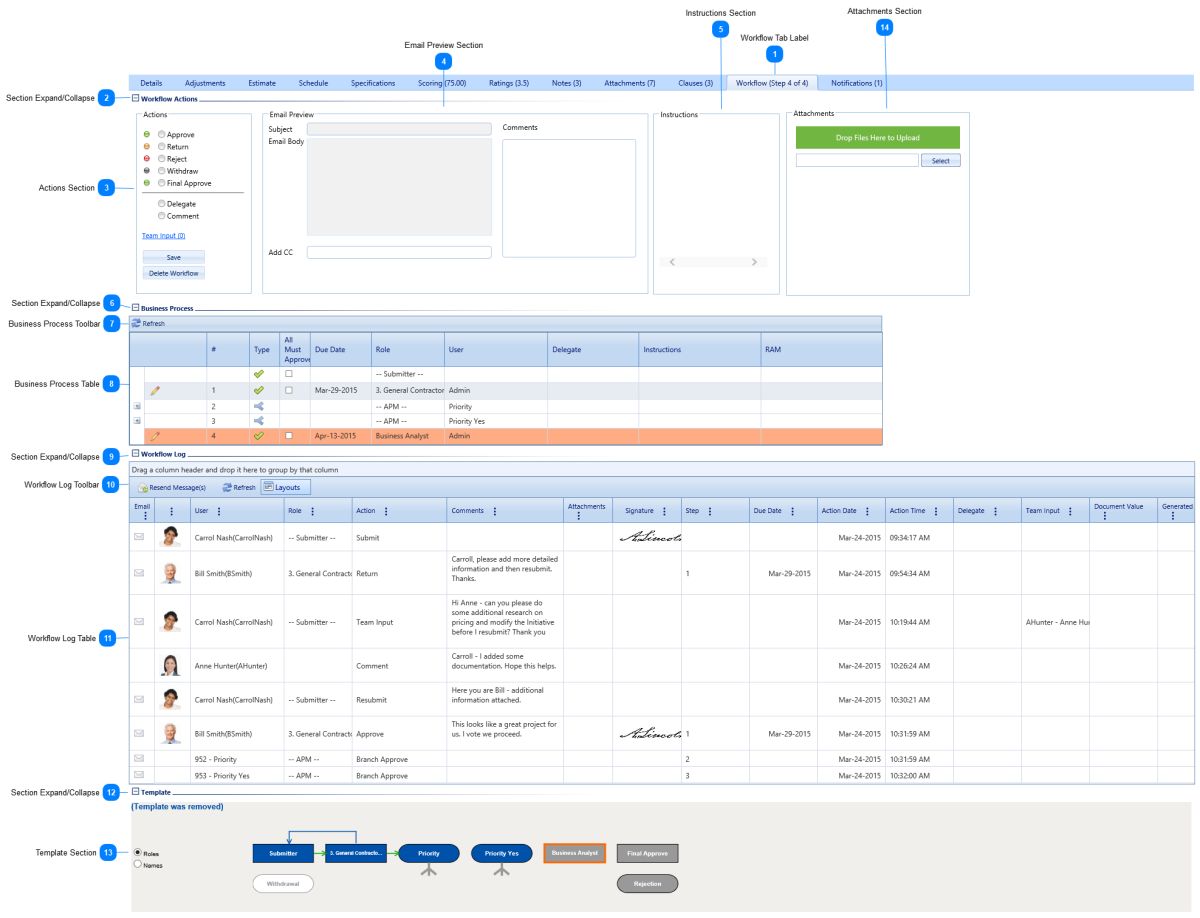Screen dimensions: 1200x918
Task: Collapse the Workflow Actions section
Action: coord(135,98)
